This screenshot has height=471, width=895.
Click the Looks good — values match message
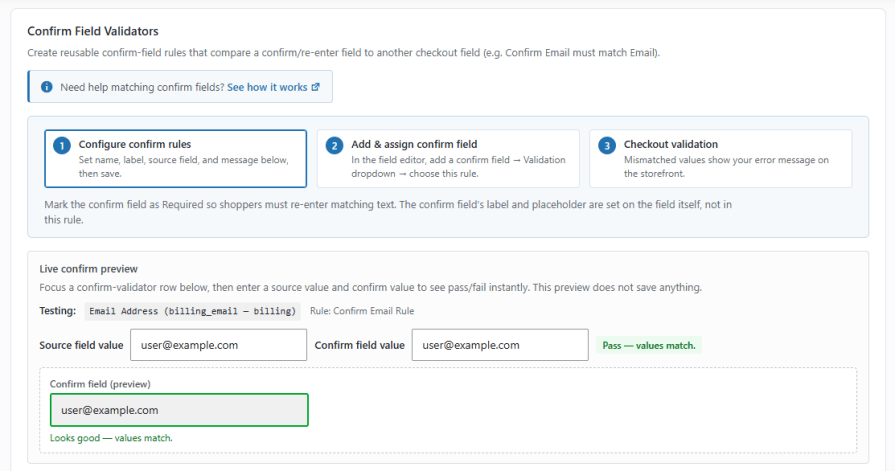111,438
